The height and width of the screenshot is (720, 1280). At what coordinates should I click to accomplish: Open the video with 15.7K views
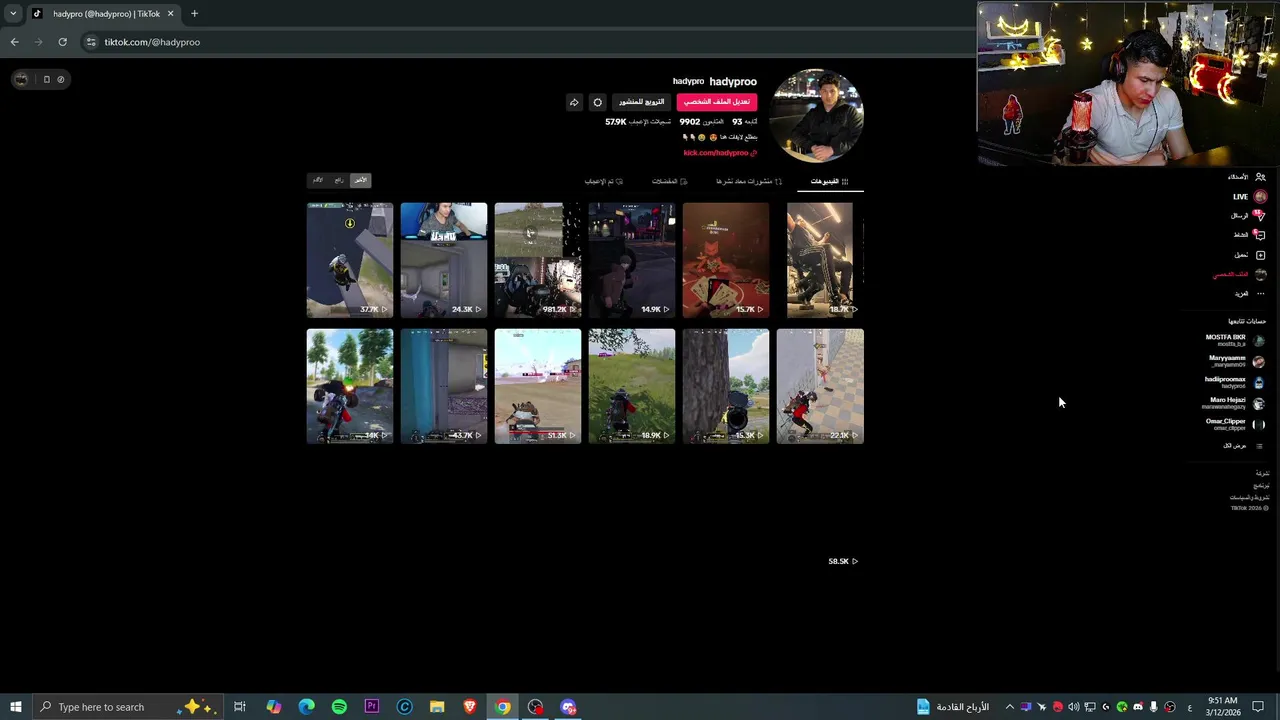point(726,260)
